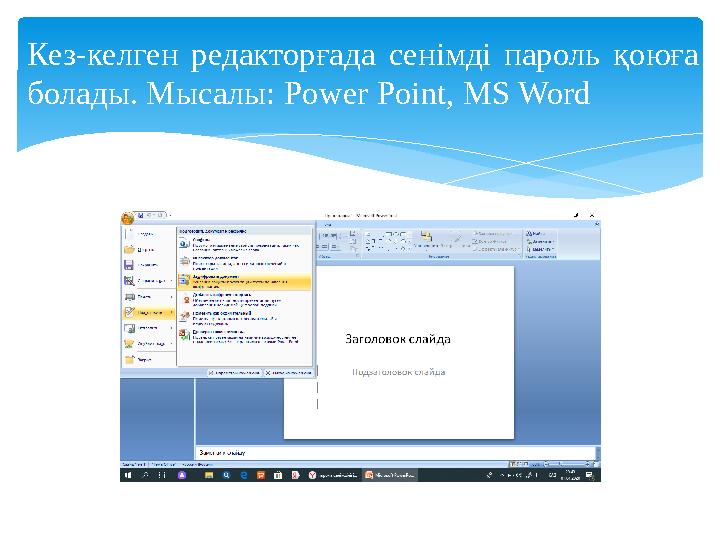Choose Открыть (Open) with folder icon

coord(149,250)
